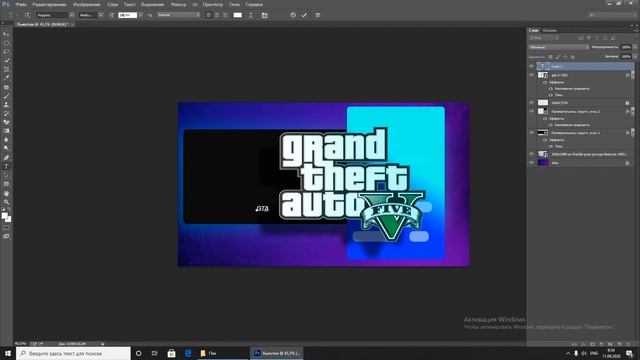
Task: Open Microsoft Edge from taskbar
Action: (188, 353)
